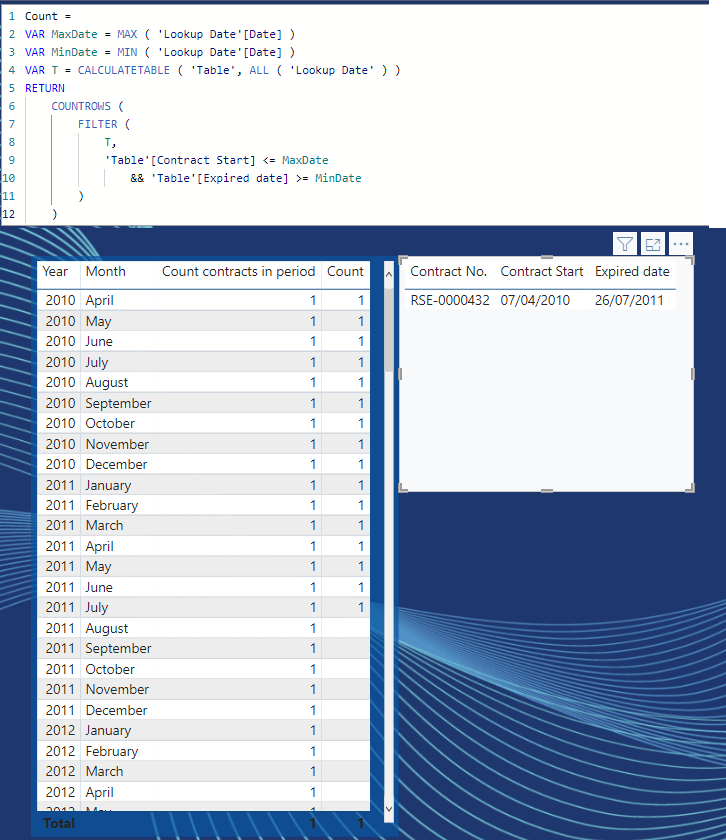Click the MaxDate variable on line 2

74,34
